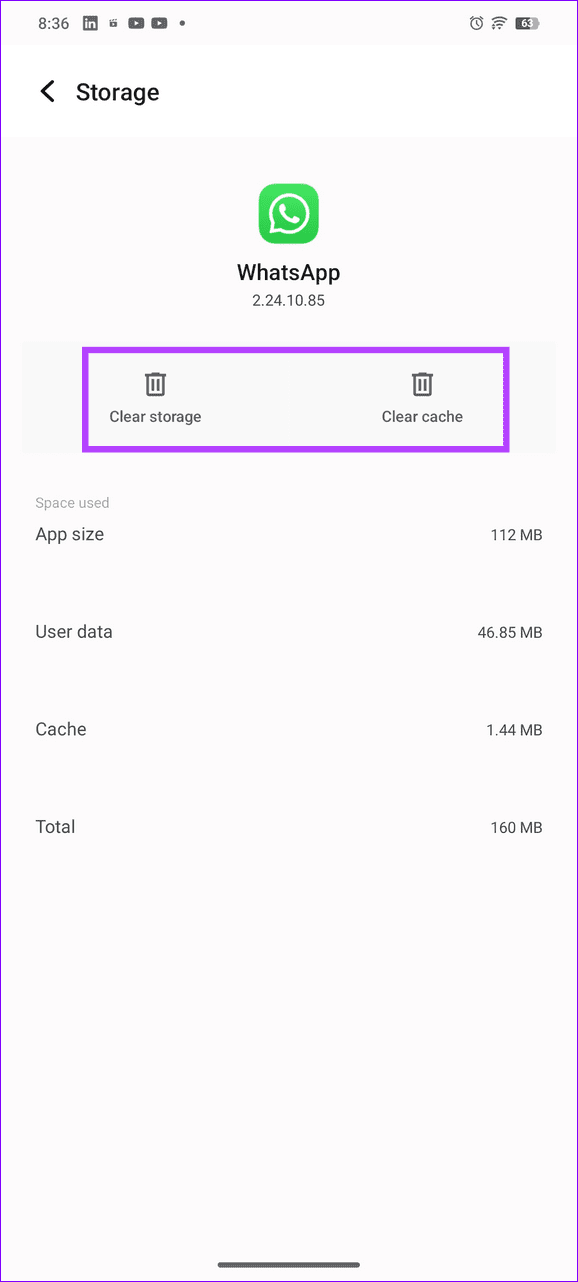
Task: Tap the Wi-Fi icon in the status bar
Action: click(497, 23)
